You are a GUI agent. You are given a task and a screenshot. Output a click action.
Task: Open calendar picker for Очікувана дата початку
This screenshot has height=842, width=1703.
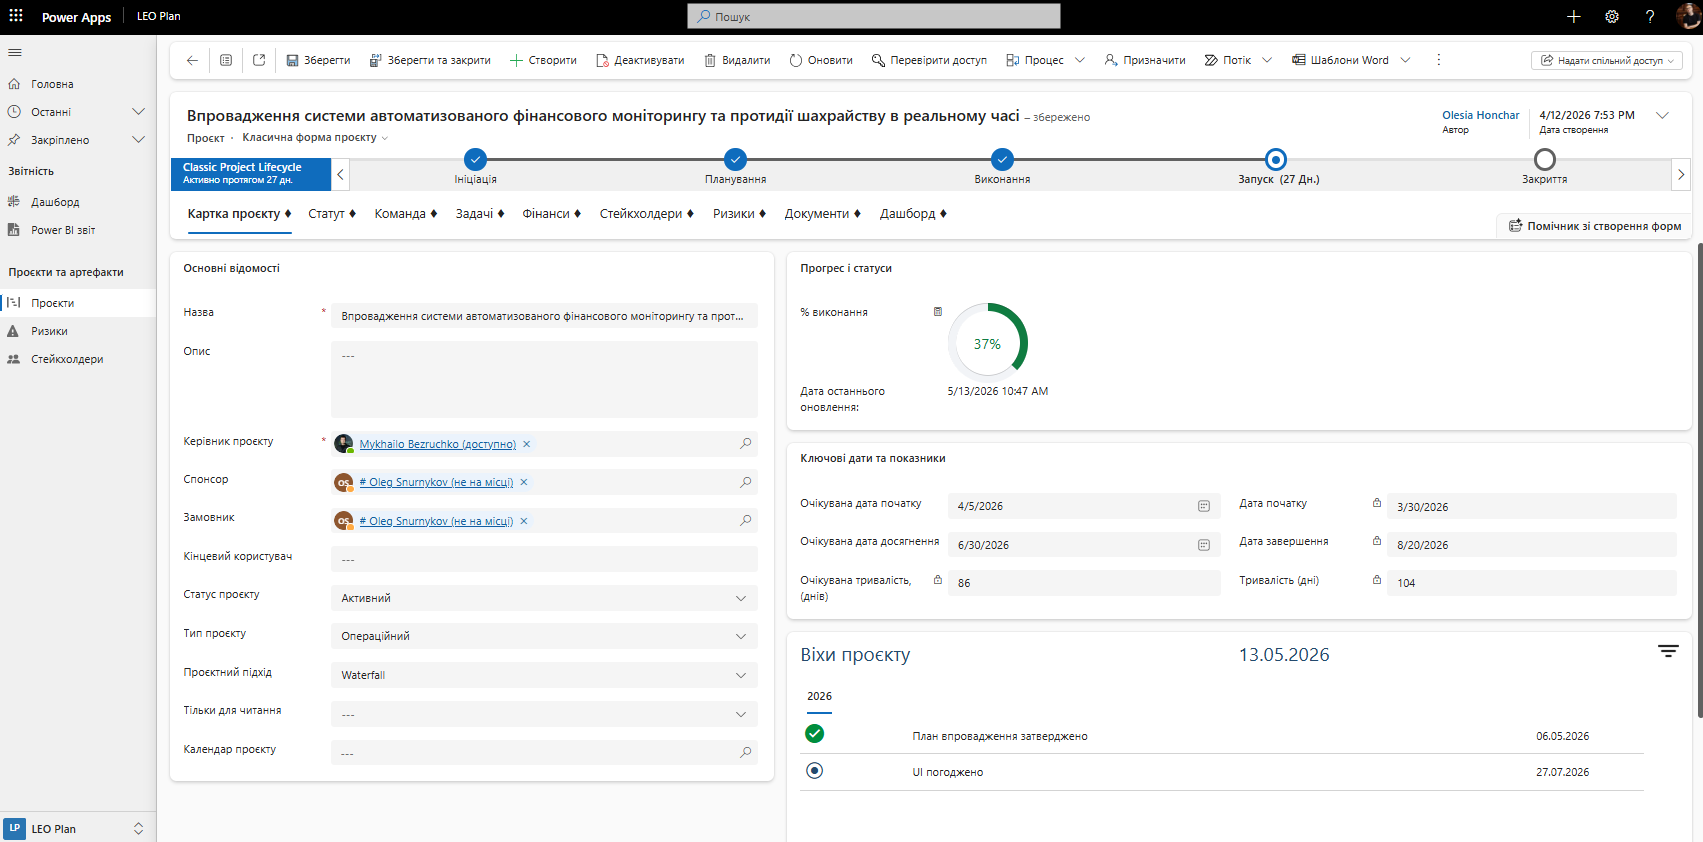(1204, 506)
